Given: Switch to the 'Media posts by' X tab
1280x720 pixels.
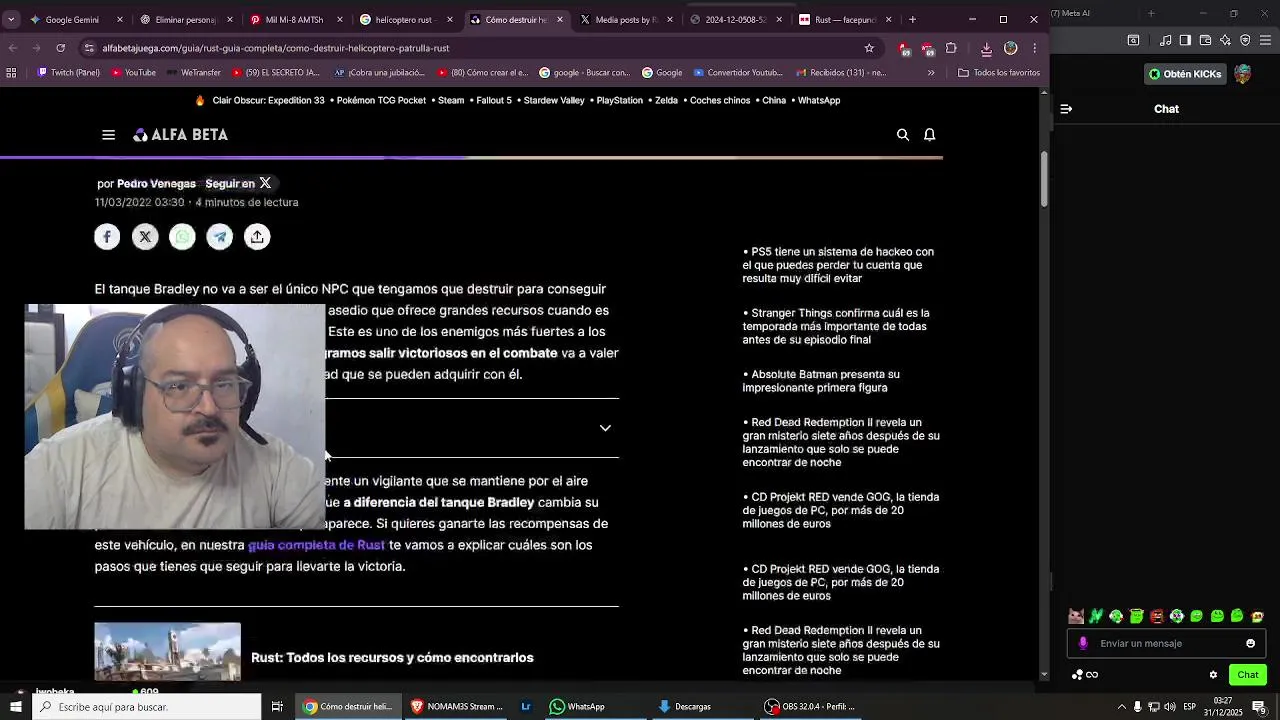Looking at the screenshot, I should tap(622, 19).
